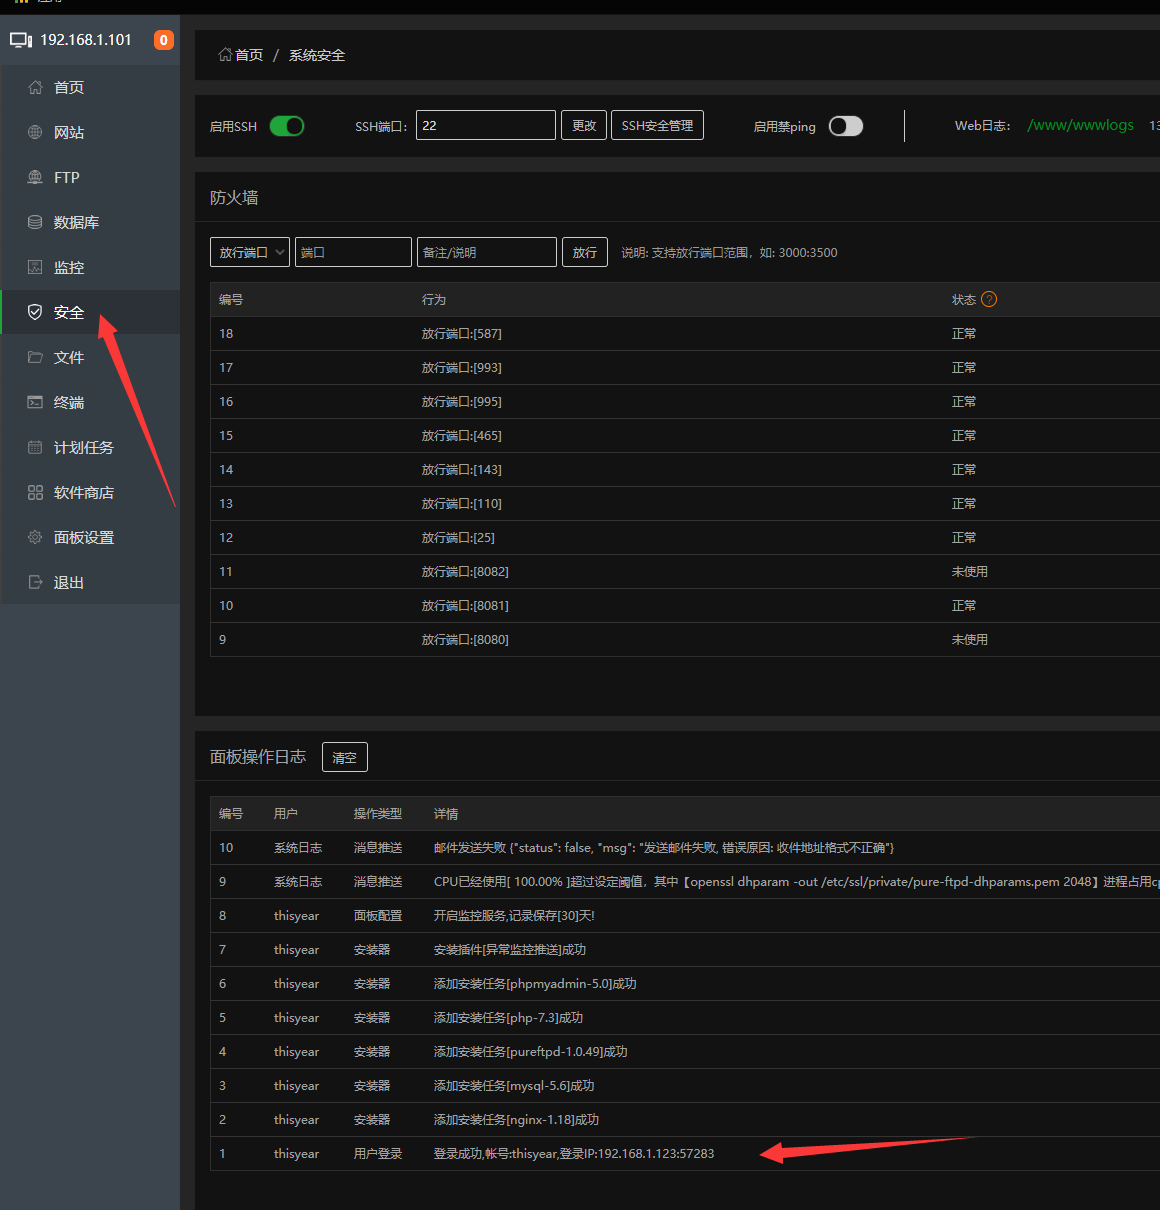Click the monitor icon beside 192.168.1.101
The width and height of the screenshot is (1160, 1210).
tap(21, 41)
